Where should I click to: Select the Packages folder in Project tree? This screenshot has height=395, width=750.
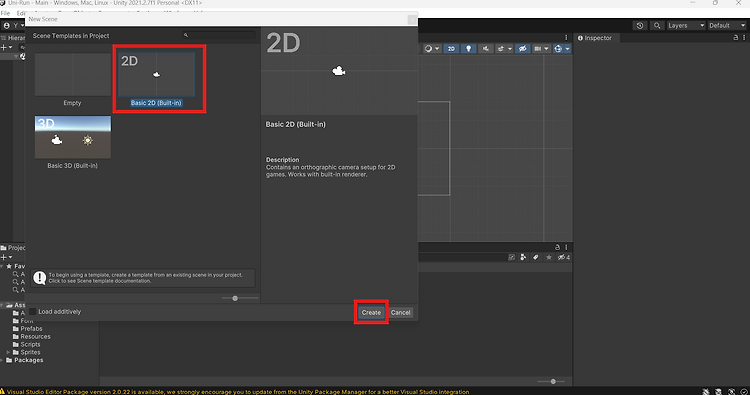[x=28, y=360]
